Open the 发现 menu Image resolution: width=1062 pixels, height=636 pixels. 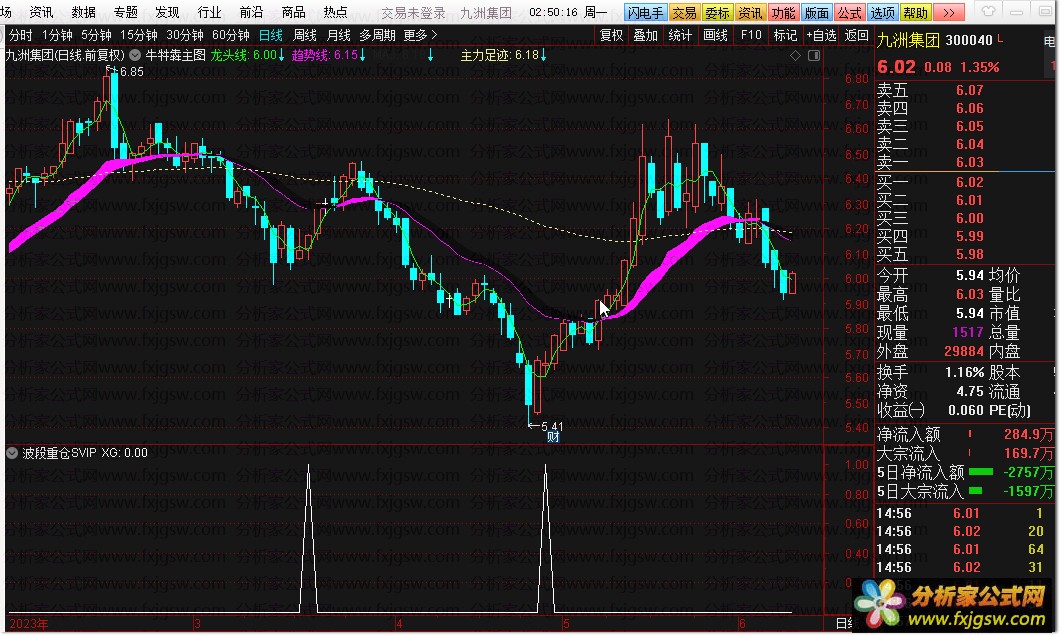point(167,12)
